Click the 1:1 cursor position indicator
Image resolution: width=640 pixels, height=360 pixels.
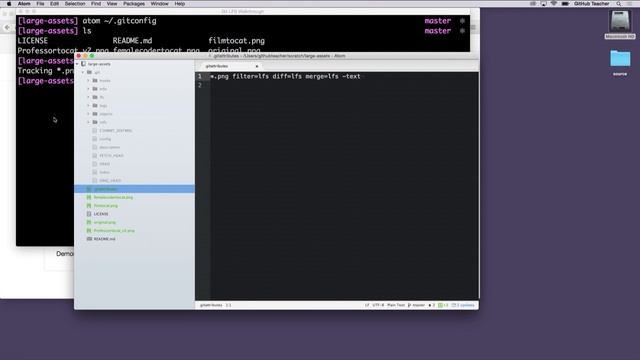[x=229, y=305]
